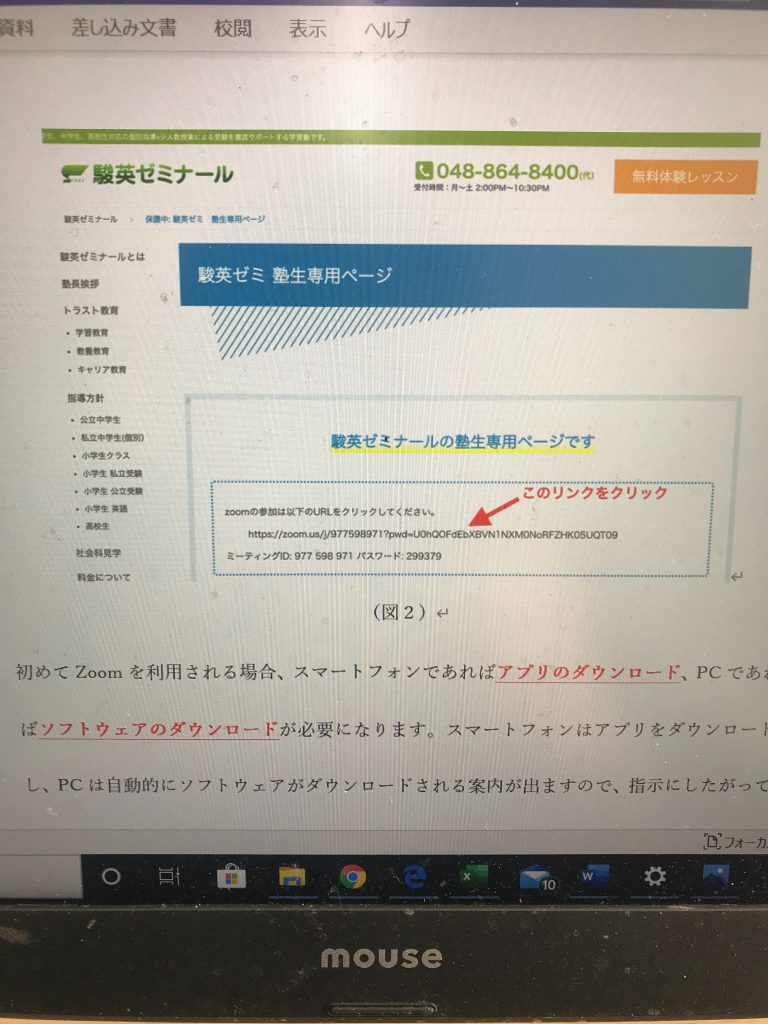The image size is (768, 1024).
Task: Click the Focus mode icon in status bar
Action: click(711, 841)
